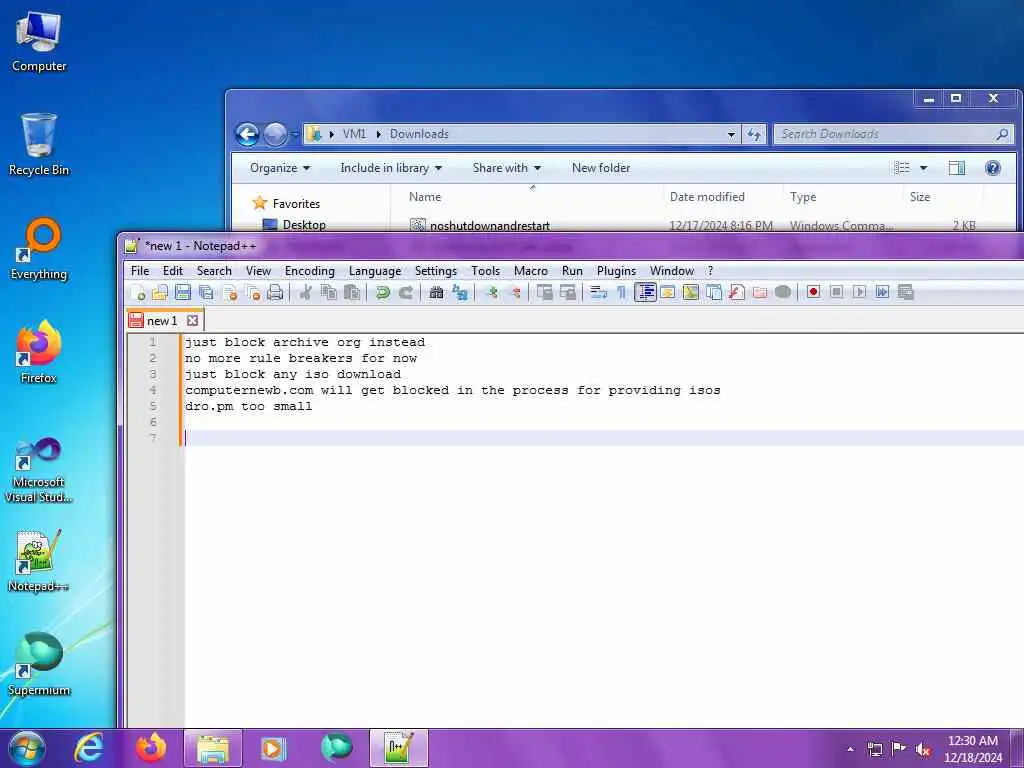Open the Encoding menu

[x=310, y=270]
